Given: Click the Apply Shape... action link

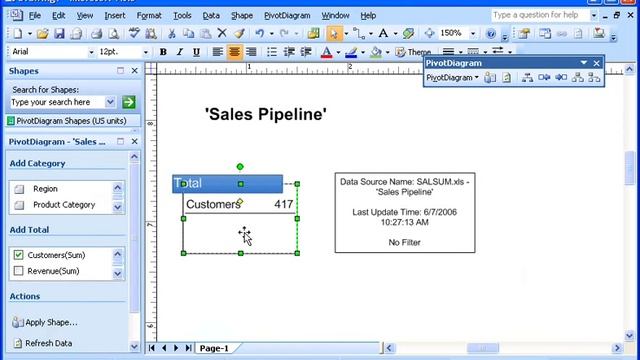Looking at the screenshot, I should pos(45,322).
